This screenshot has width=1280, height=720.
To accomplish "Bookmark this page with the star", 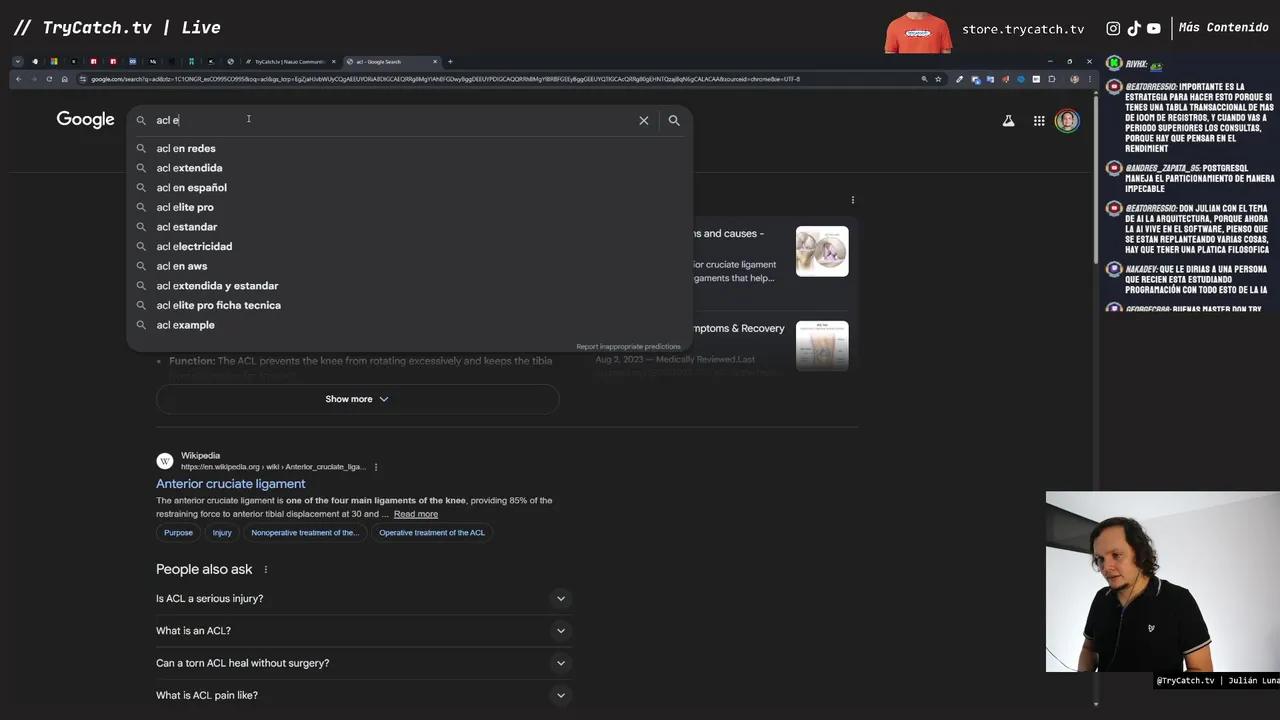I will click(938, 79).
